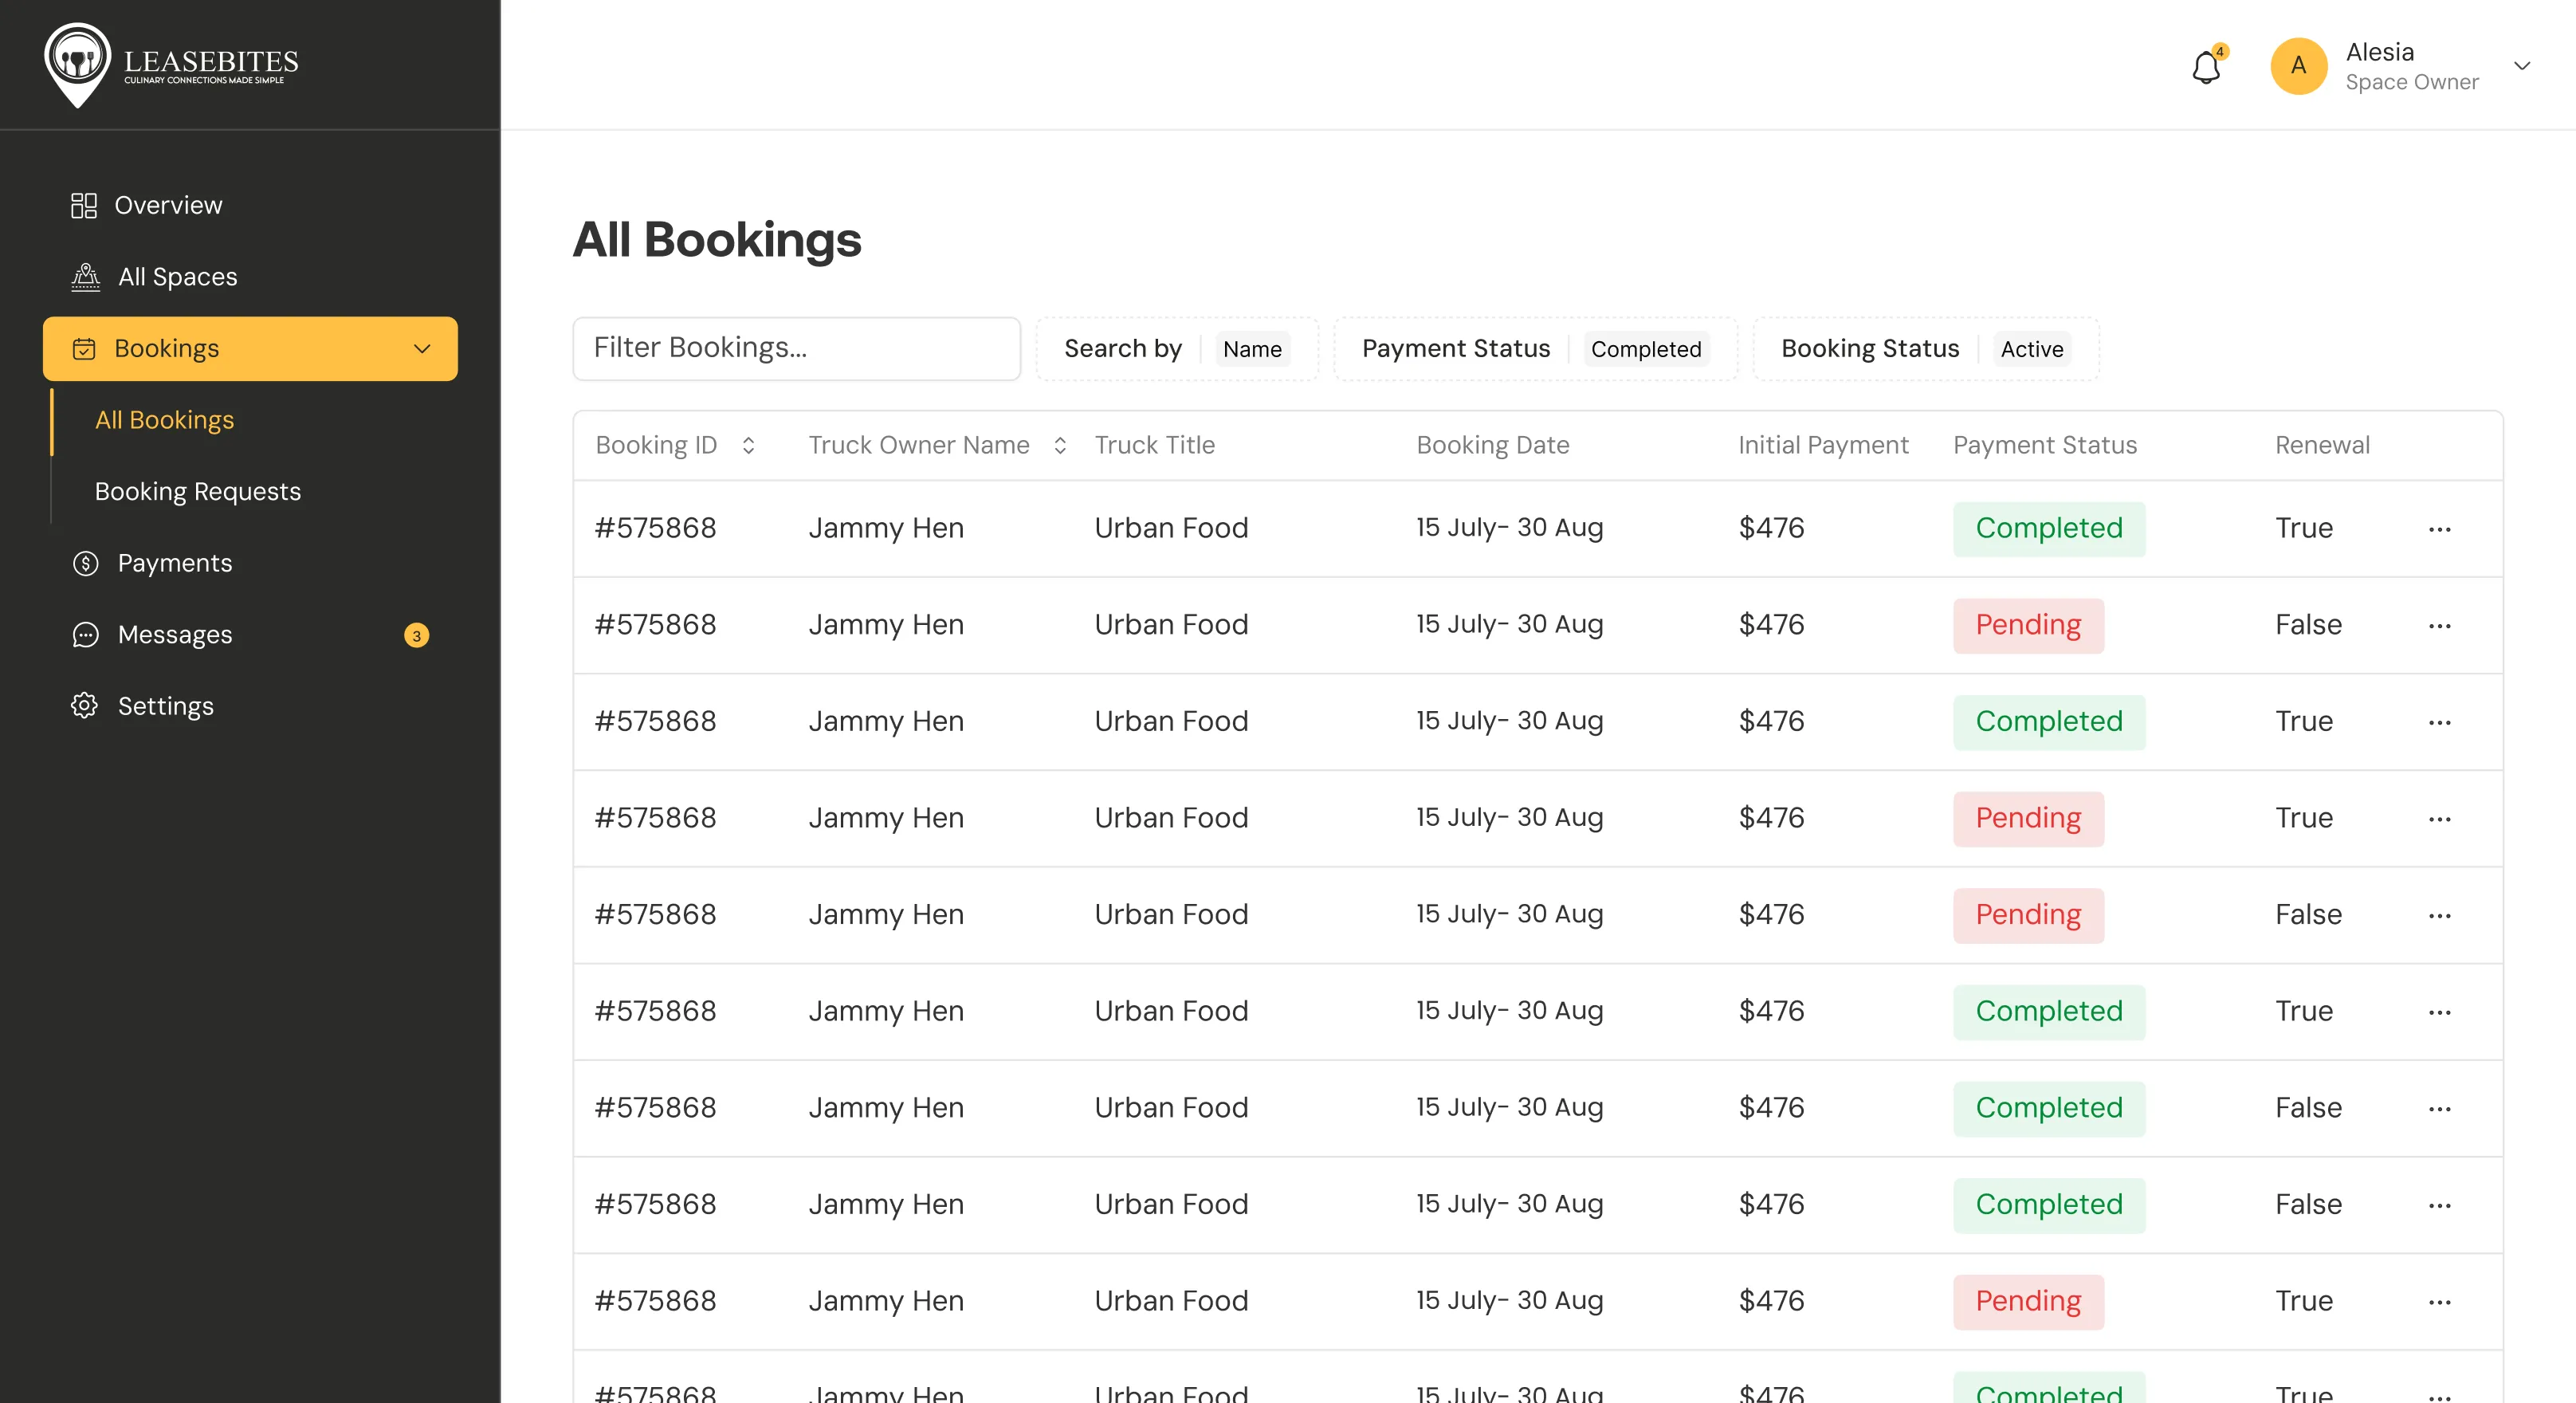2576x1403 pixels.
Task: Click the Truck Title column header
Action: point(1154,446)
